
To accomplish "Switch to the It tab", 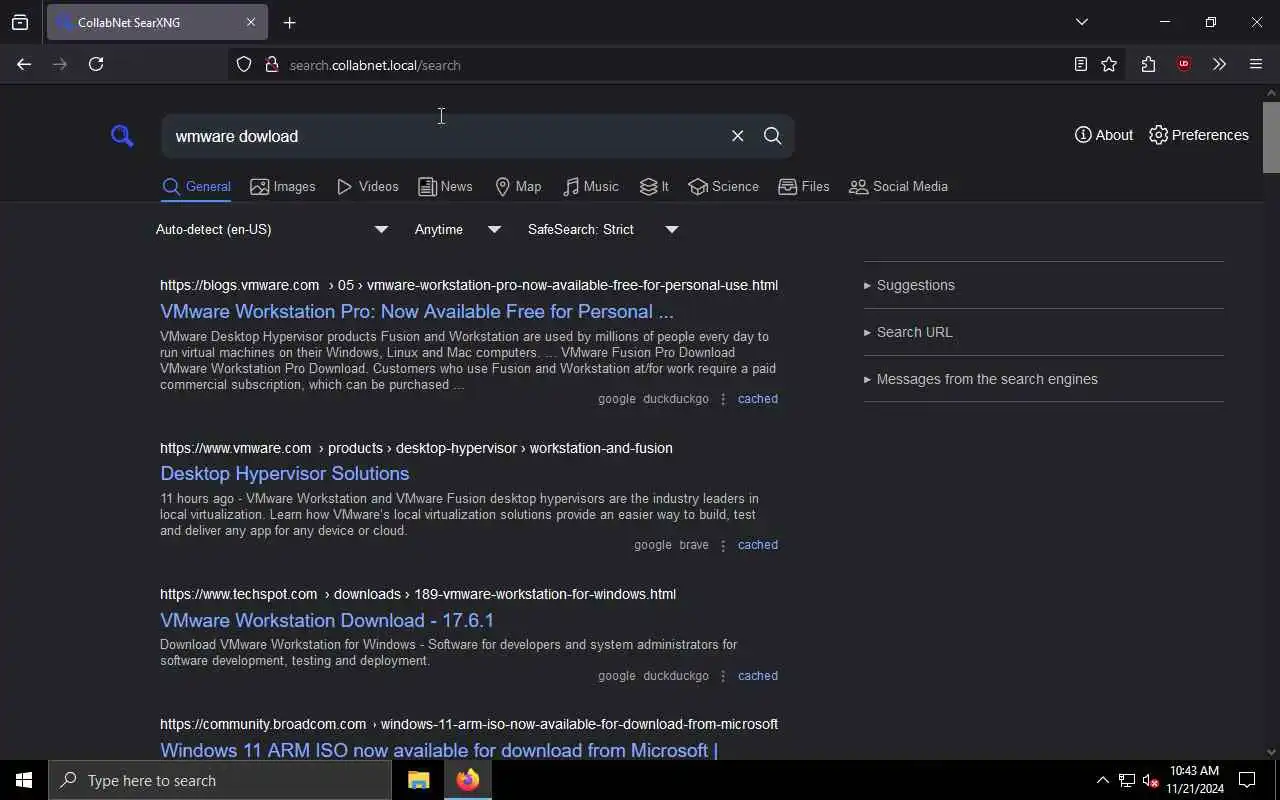I will [654, 187].
